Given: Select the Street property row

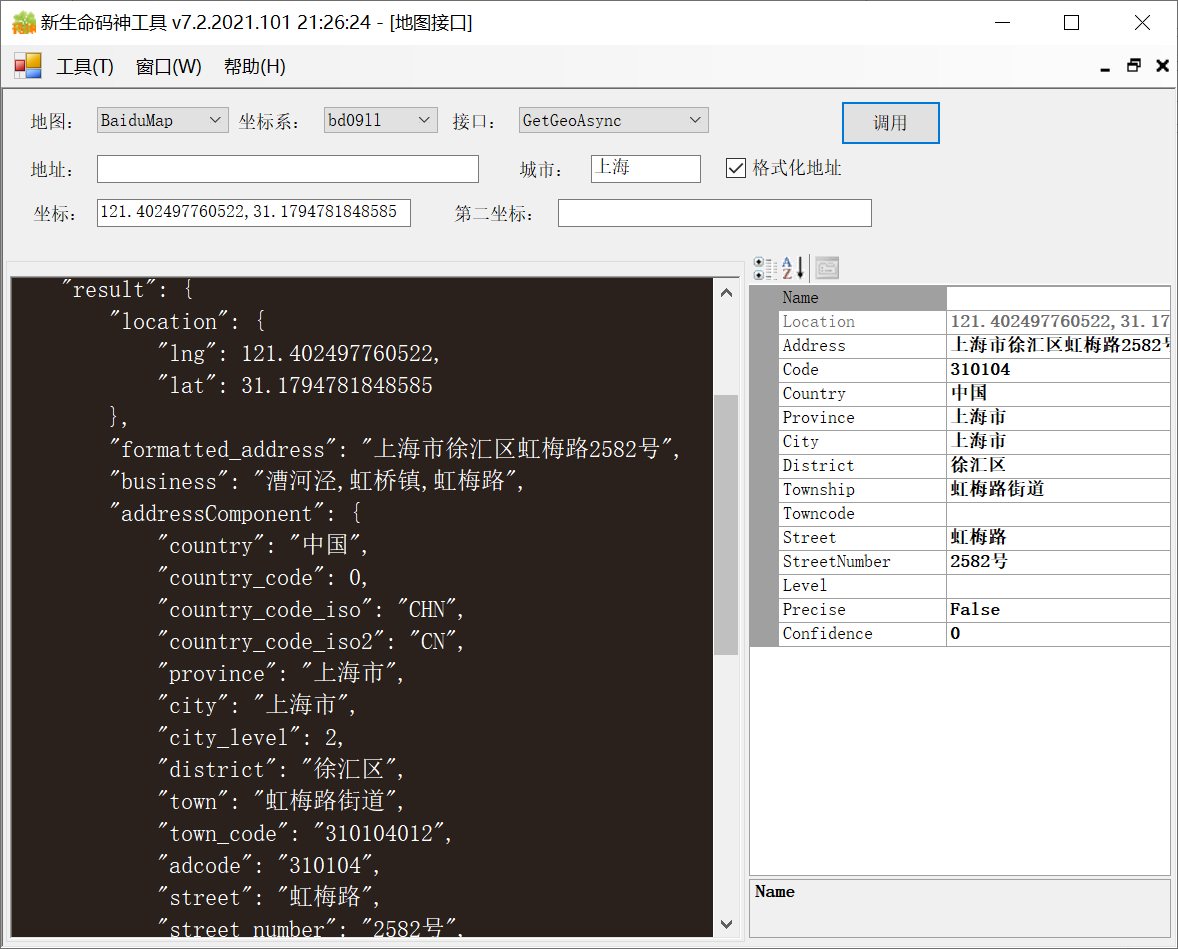Looking at the screenshot, I should pos(974,538).
